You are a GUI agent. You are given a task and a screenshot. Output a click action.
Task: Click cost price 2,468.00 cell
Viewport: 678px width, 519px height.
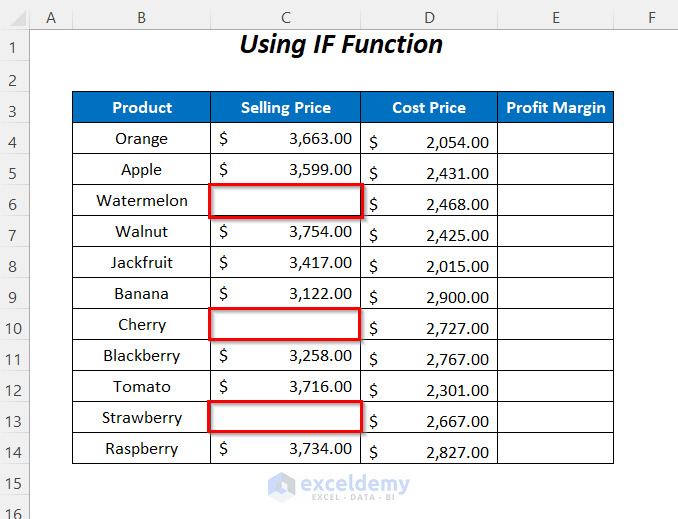(x=429, y=201)
